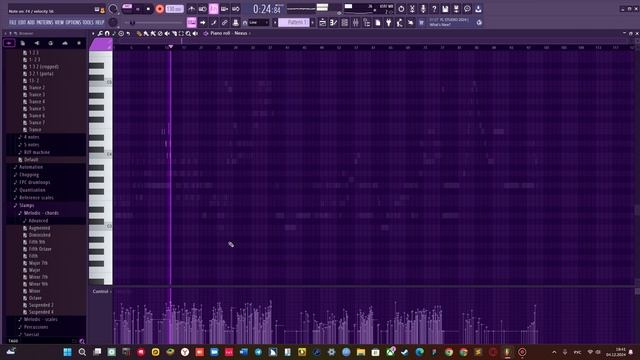Click the main pitch knob
The height and width of the screenshot is (360, 640).
pos(113,23)
